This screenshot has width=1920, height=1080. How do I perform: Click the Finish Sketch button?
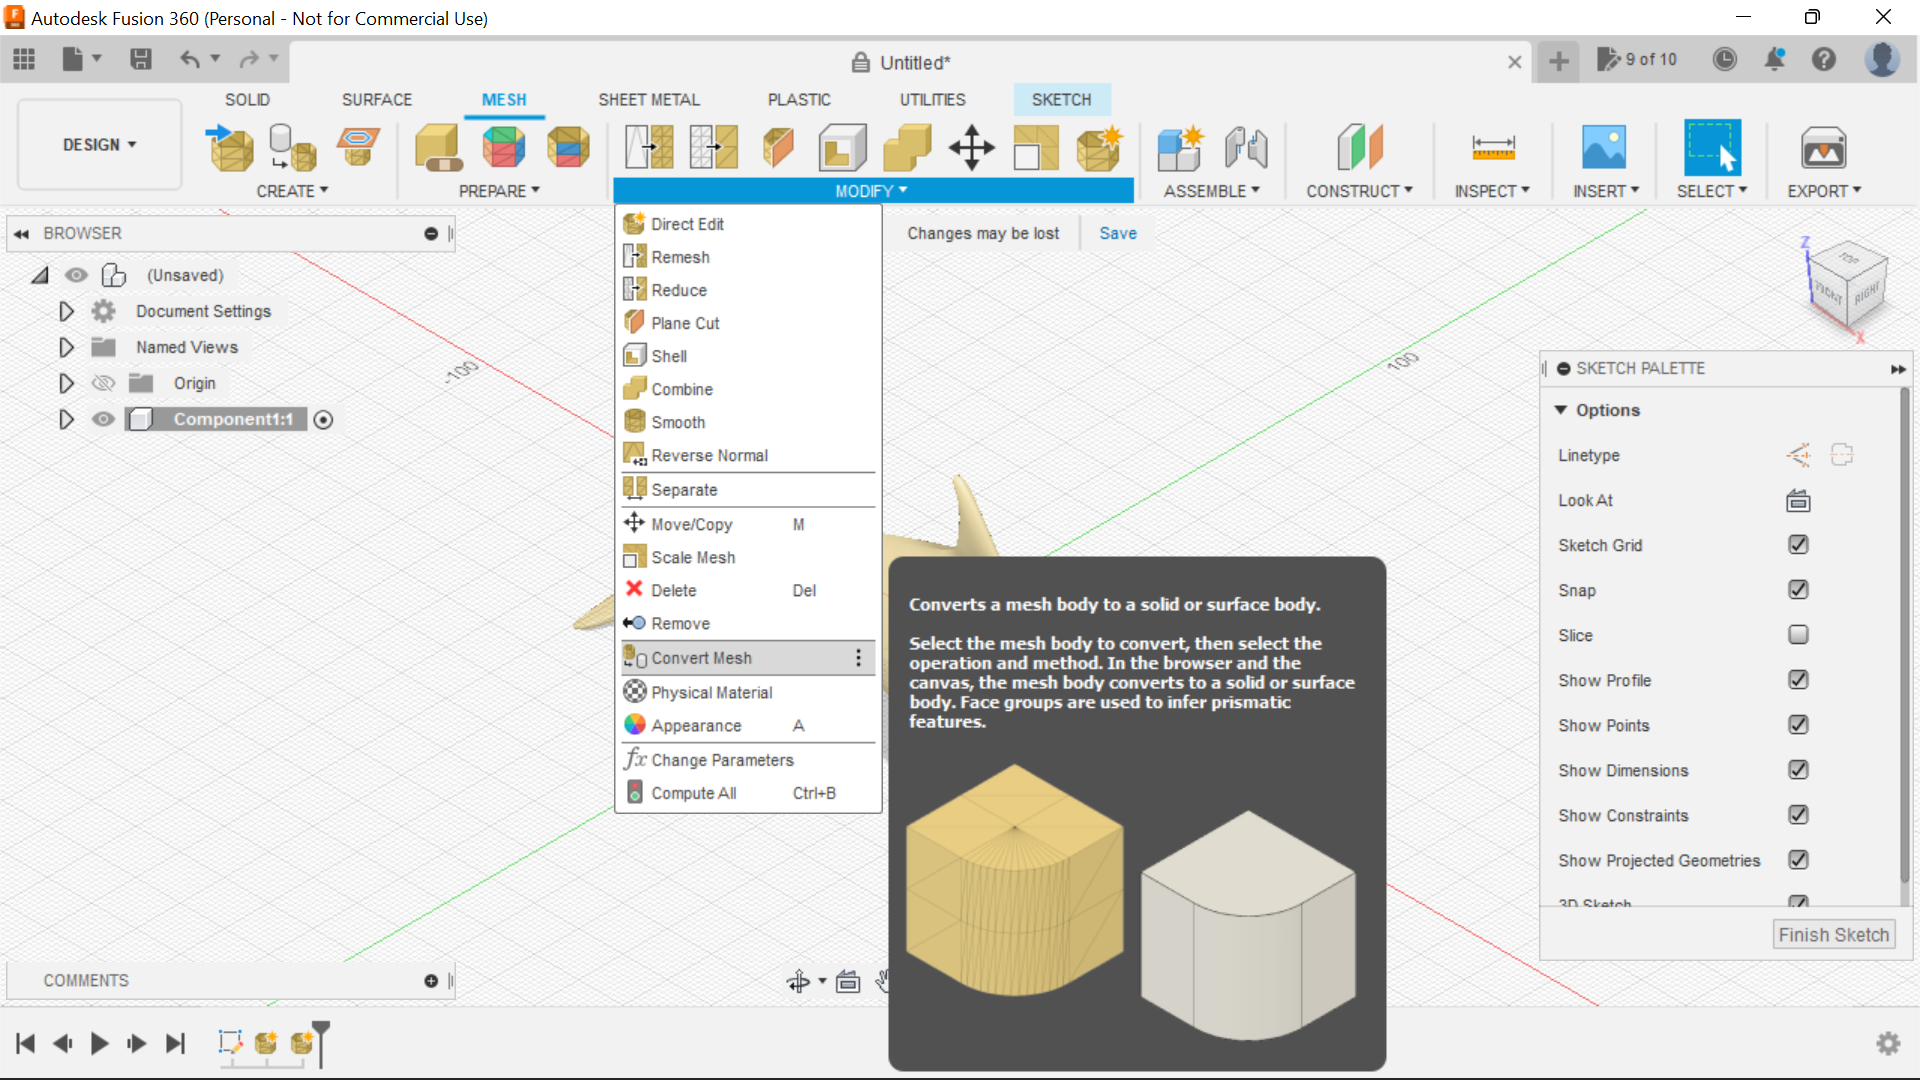[1834, 934]
